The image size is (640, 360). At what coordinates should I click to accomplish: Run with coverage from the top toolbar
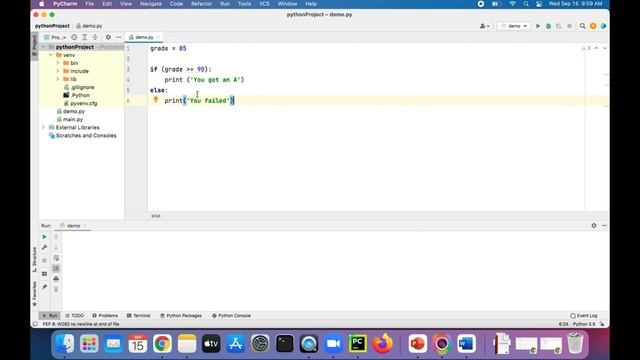tap(559, 26)
